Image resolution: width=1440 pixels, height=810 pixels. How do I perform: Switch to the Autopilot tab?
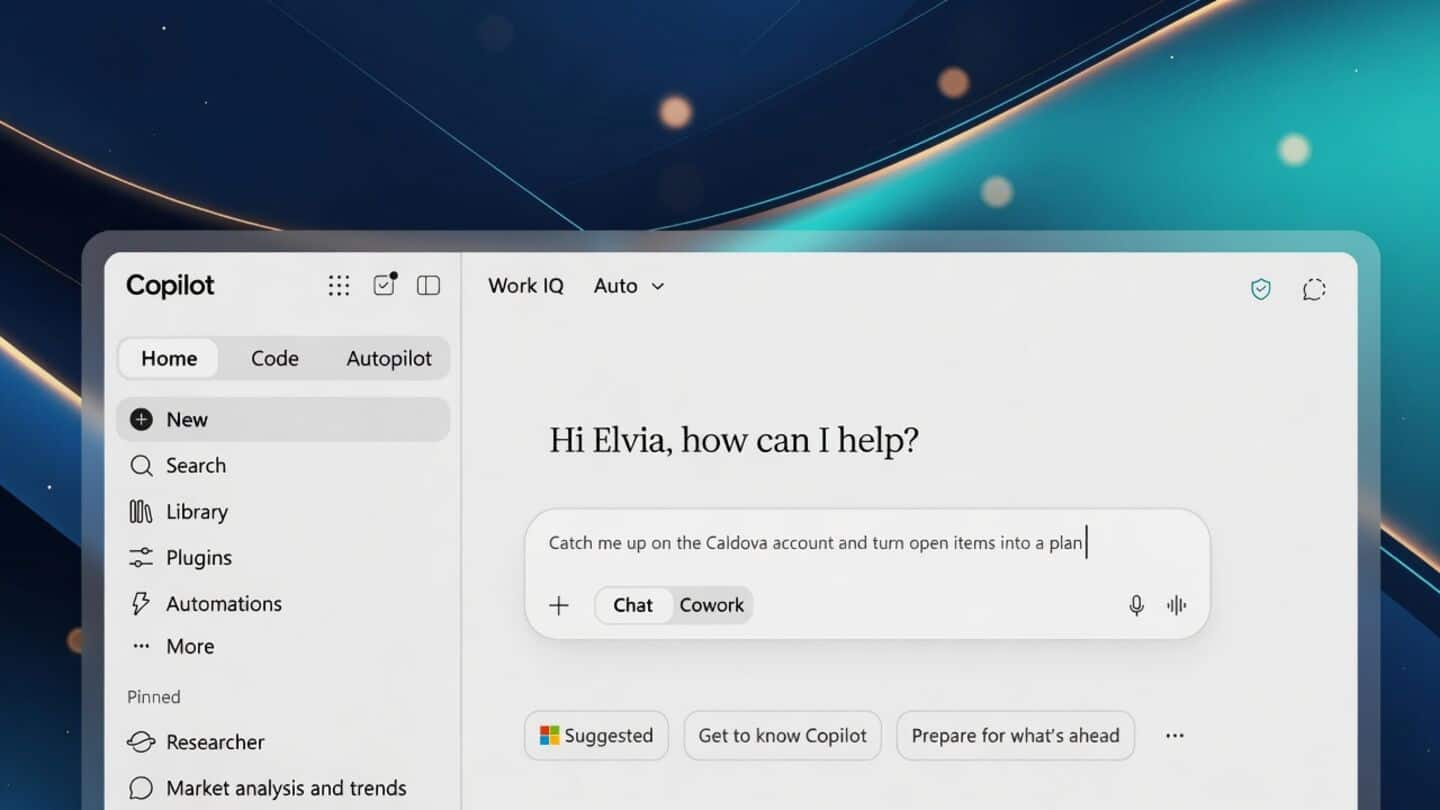(x=389, y=359)
